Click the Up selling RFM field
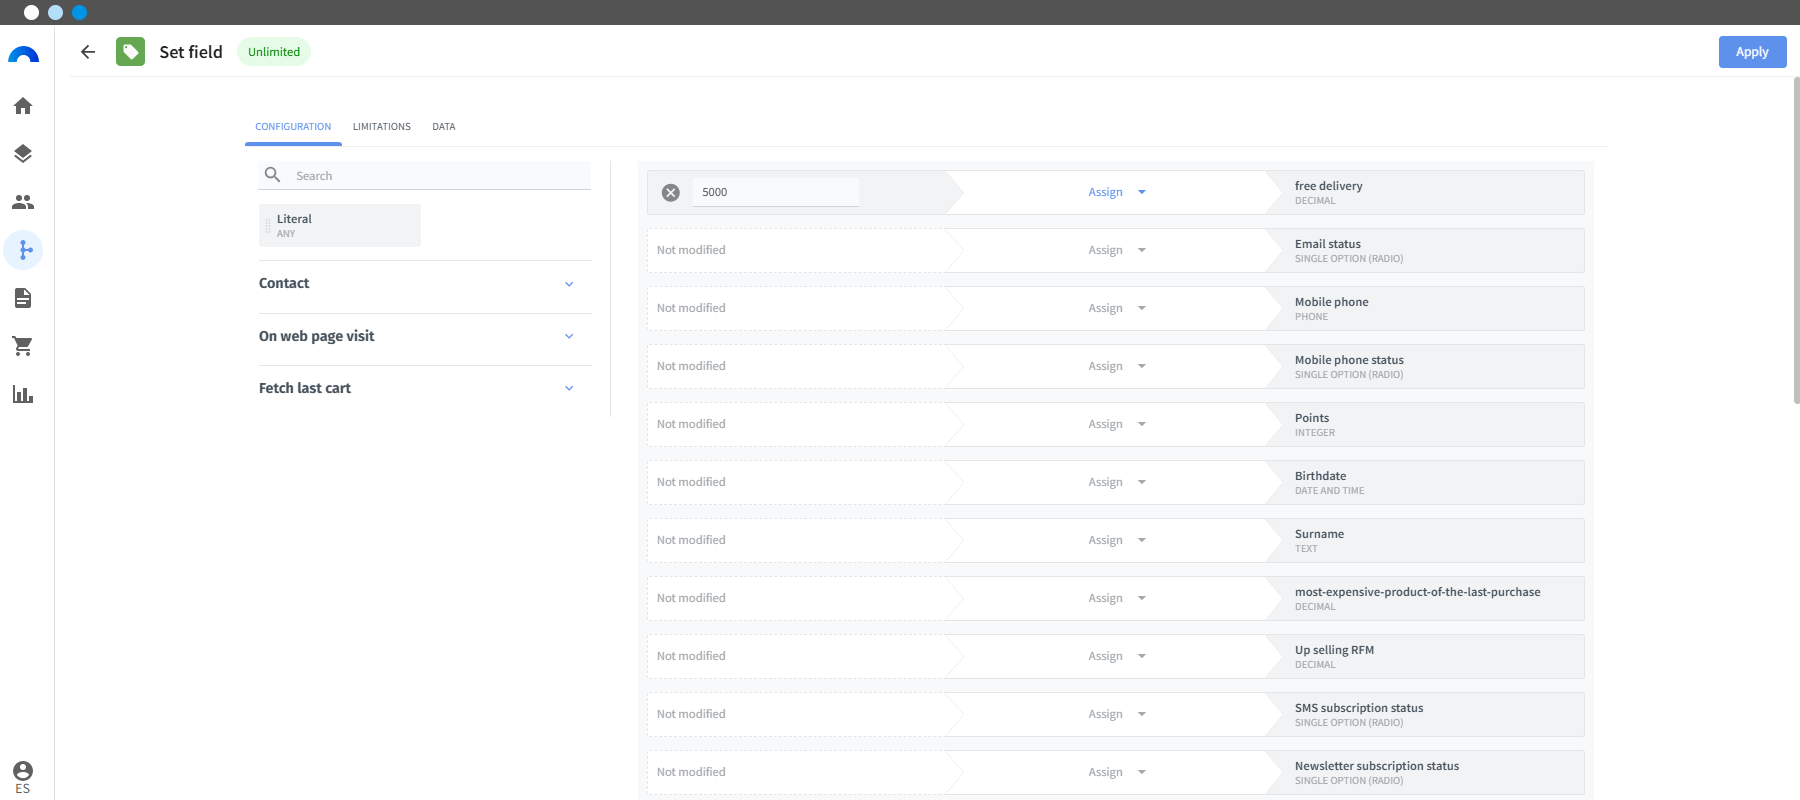Image resolution: width=1800 pixels, height=800 pixels. (x=1425, y=656)
